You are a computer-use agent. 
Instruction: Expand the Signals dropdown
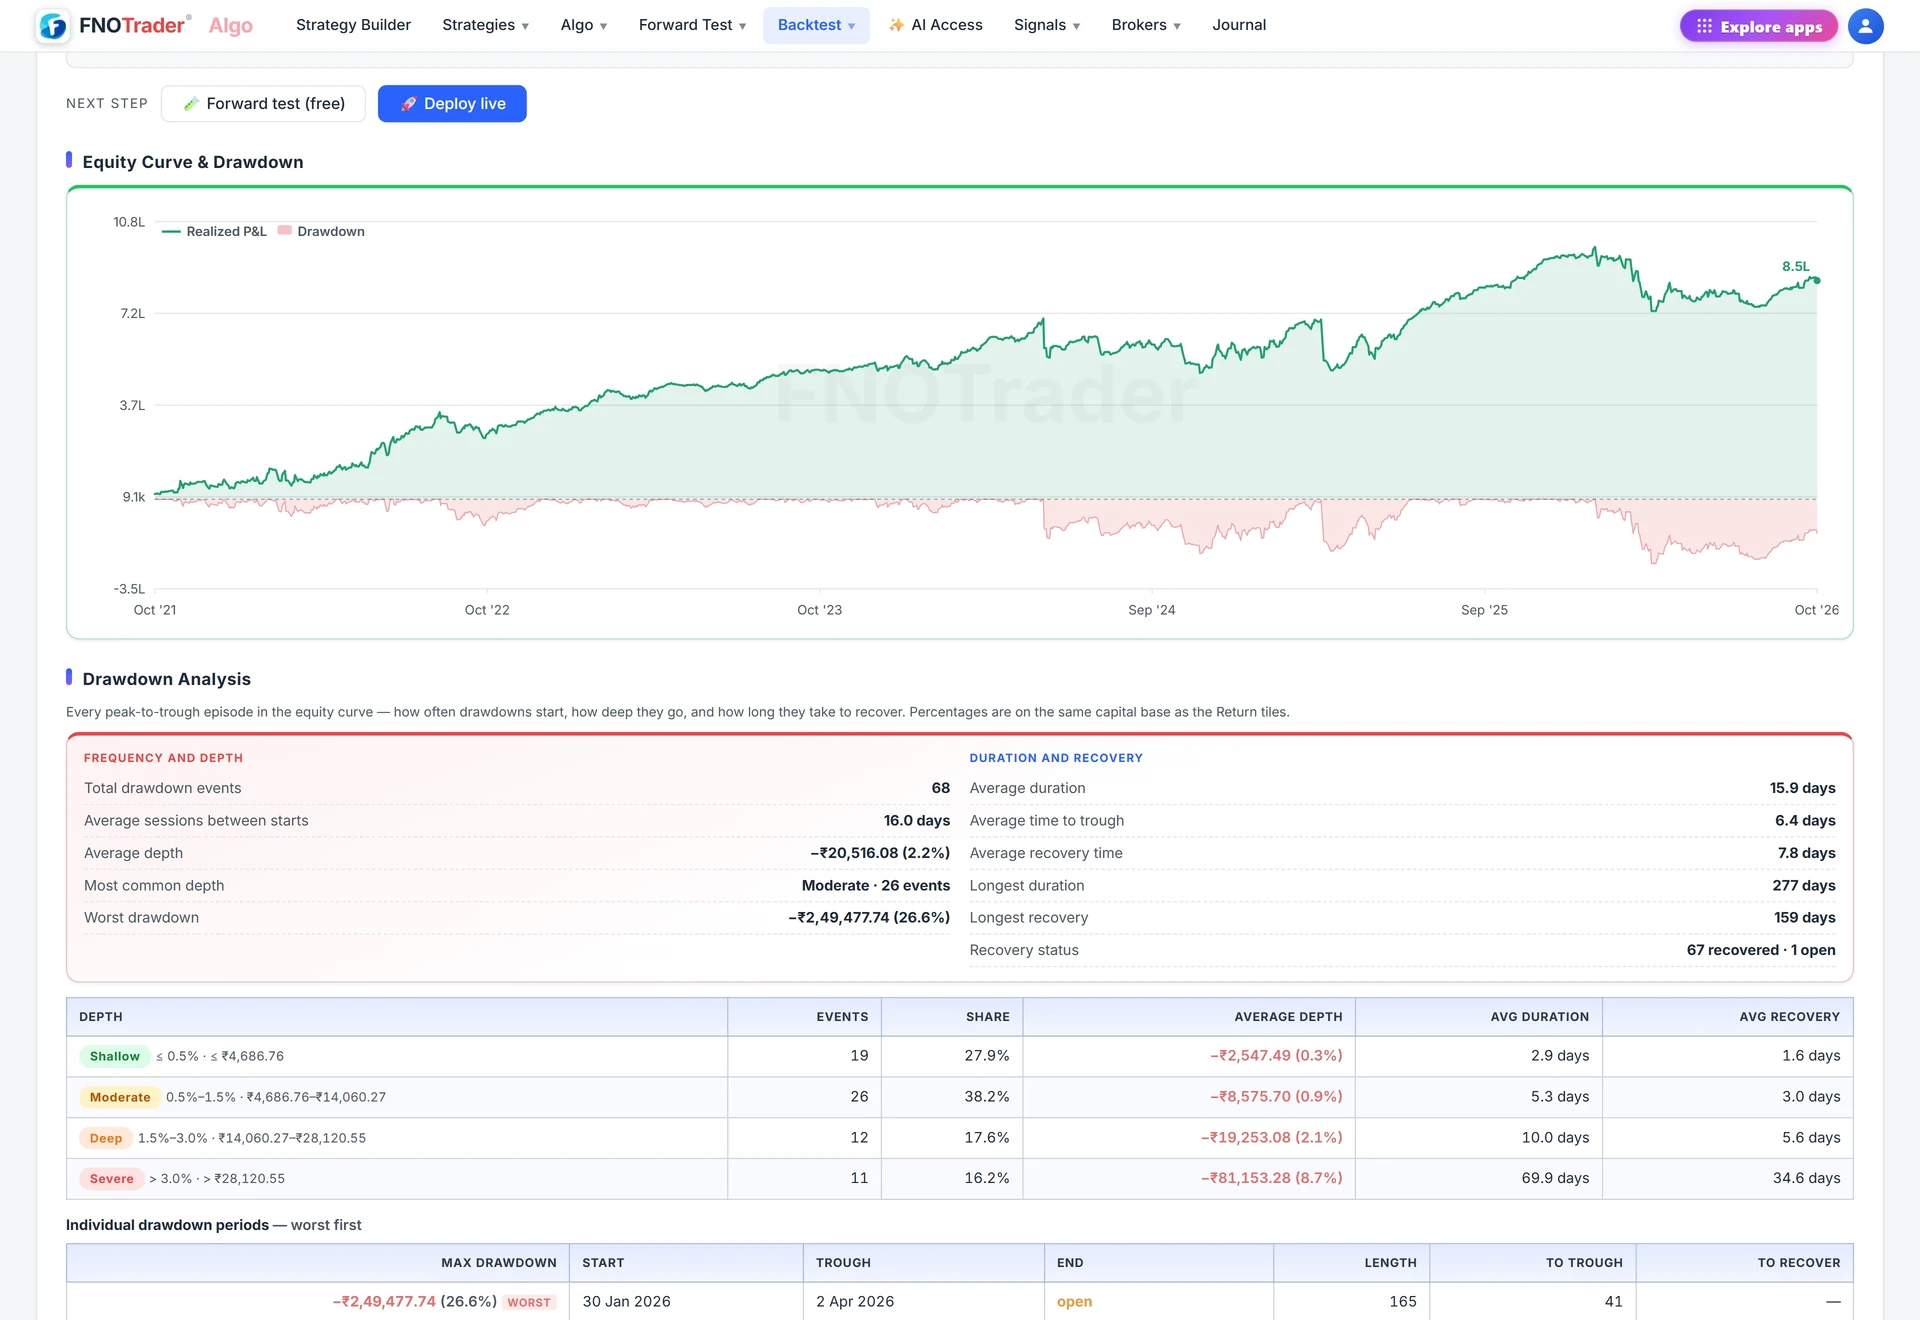(1047, 25)
